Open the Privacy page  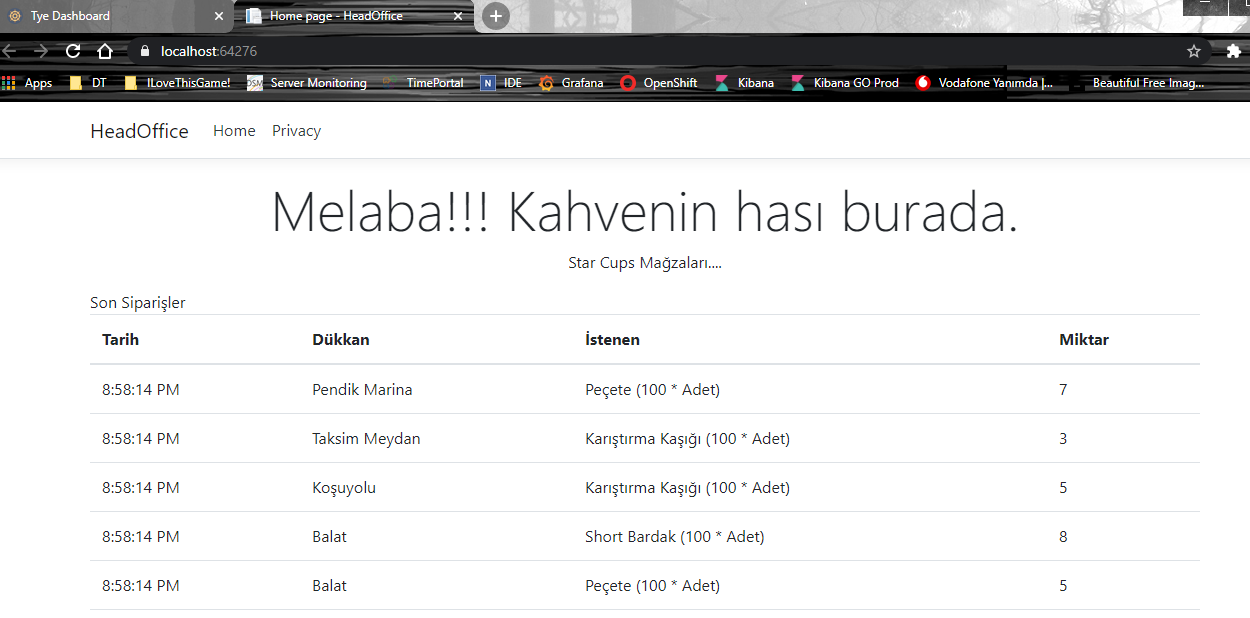296,130
